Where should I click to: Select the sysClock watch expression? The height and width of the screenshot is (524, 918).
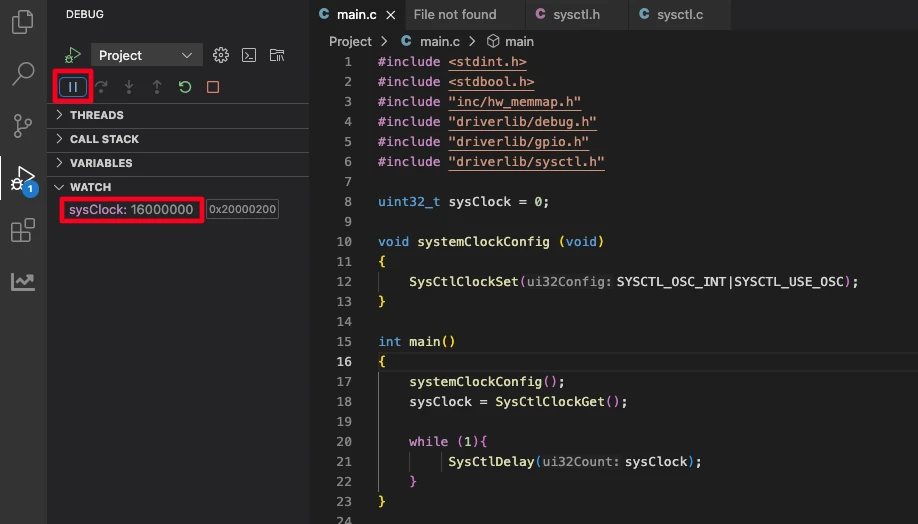tap(131, 210)
